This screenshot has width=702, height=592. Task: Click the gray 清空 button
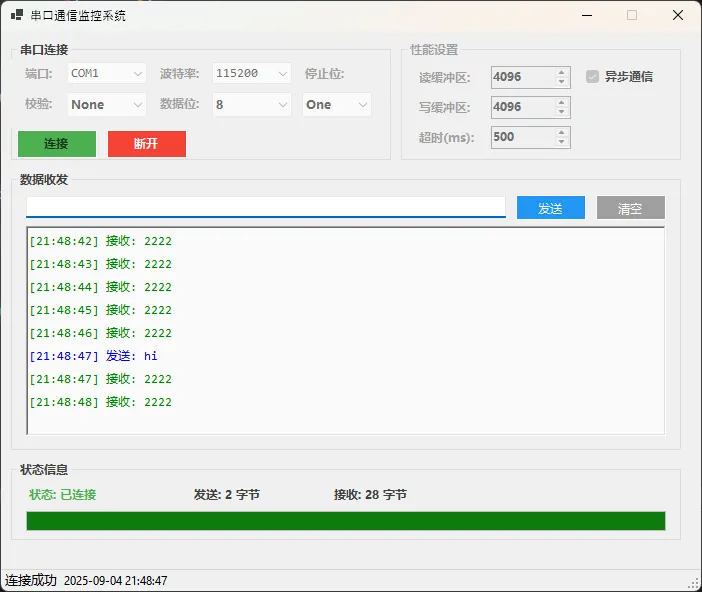630,208
